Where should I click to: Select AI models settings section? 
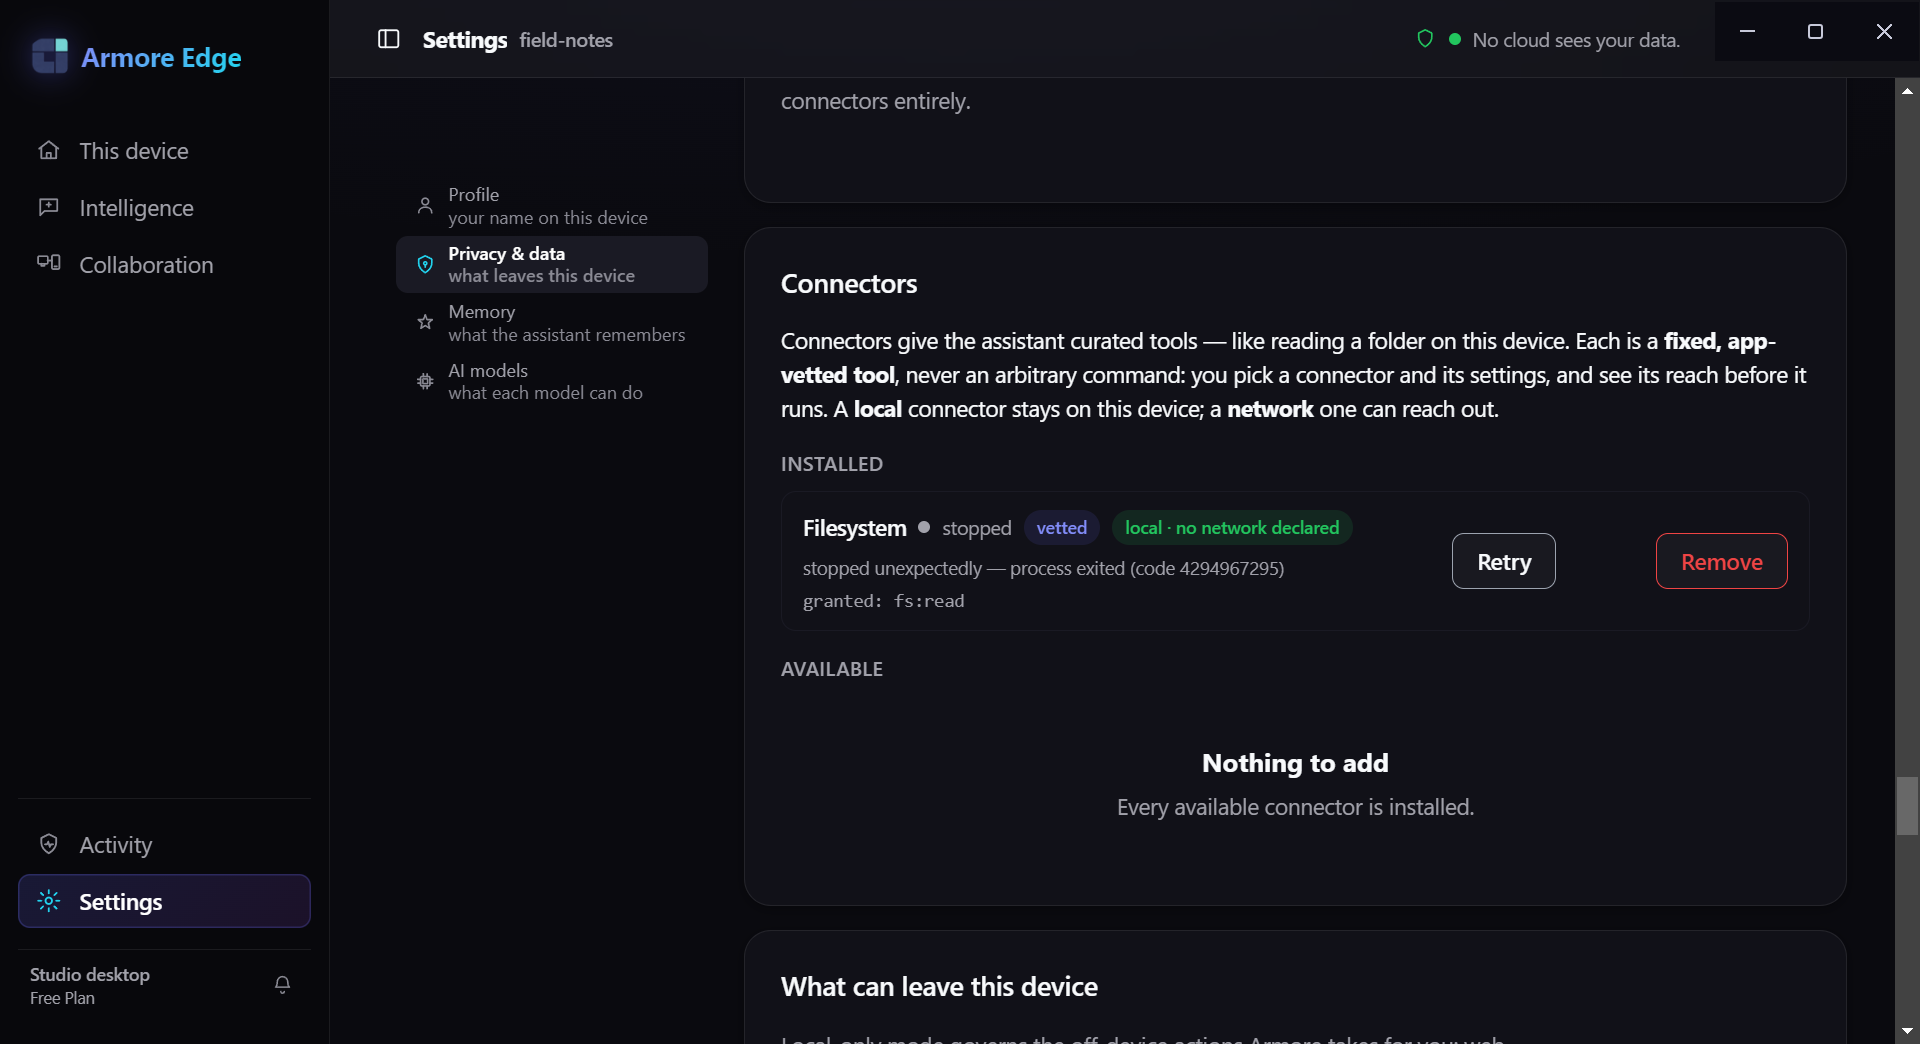[x=552, y=381]
